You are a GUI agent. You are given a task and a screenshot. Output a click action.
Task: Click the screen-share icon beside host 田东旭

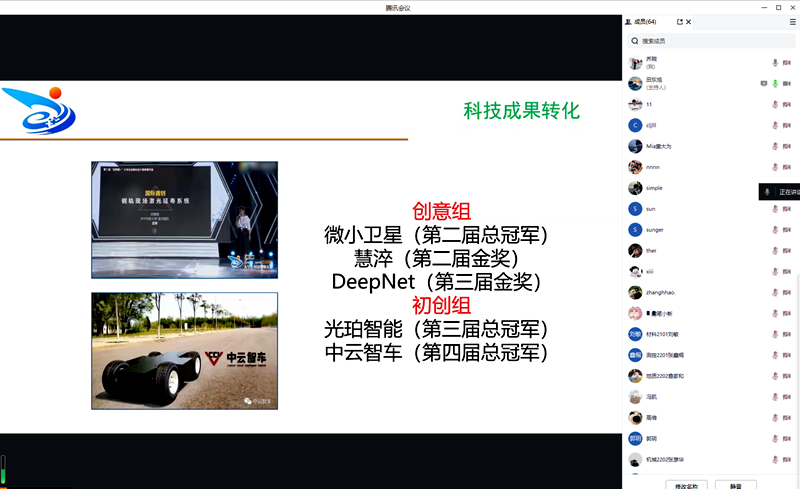coord(764,83)
